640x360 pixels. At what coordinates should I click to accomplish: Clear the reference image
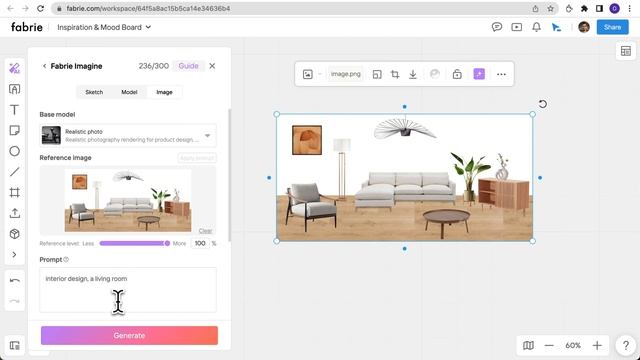(205, 231)
